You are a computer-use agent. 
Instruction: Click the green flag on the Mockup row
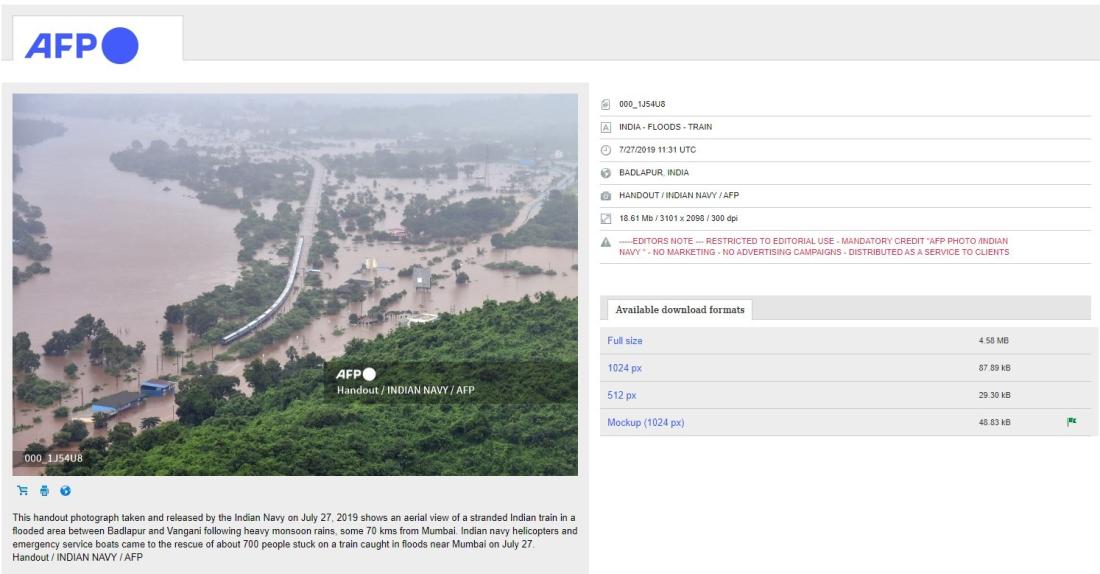click(1071, 422)
